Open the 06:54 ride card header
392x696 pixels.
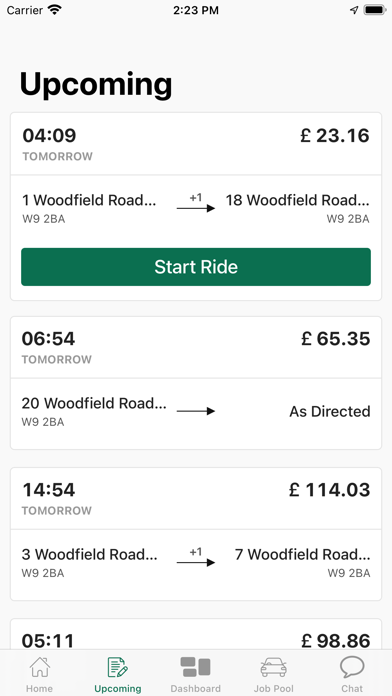[196, 347]
